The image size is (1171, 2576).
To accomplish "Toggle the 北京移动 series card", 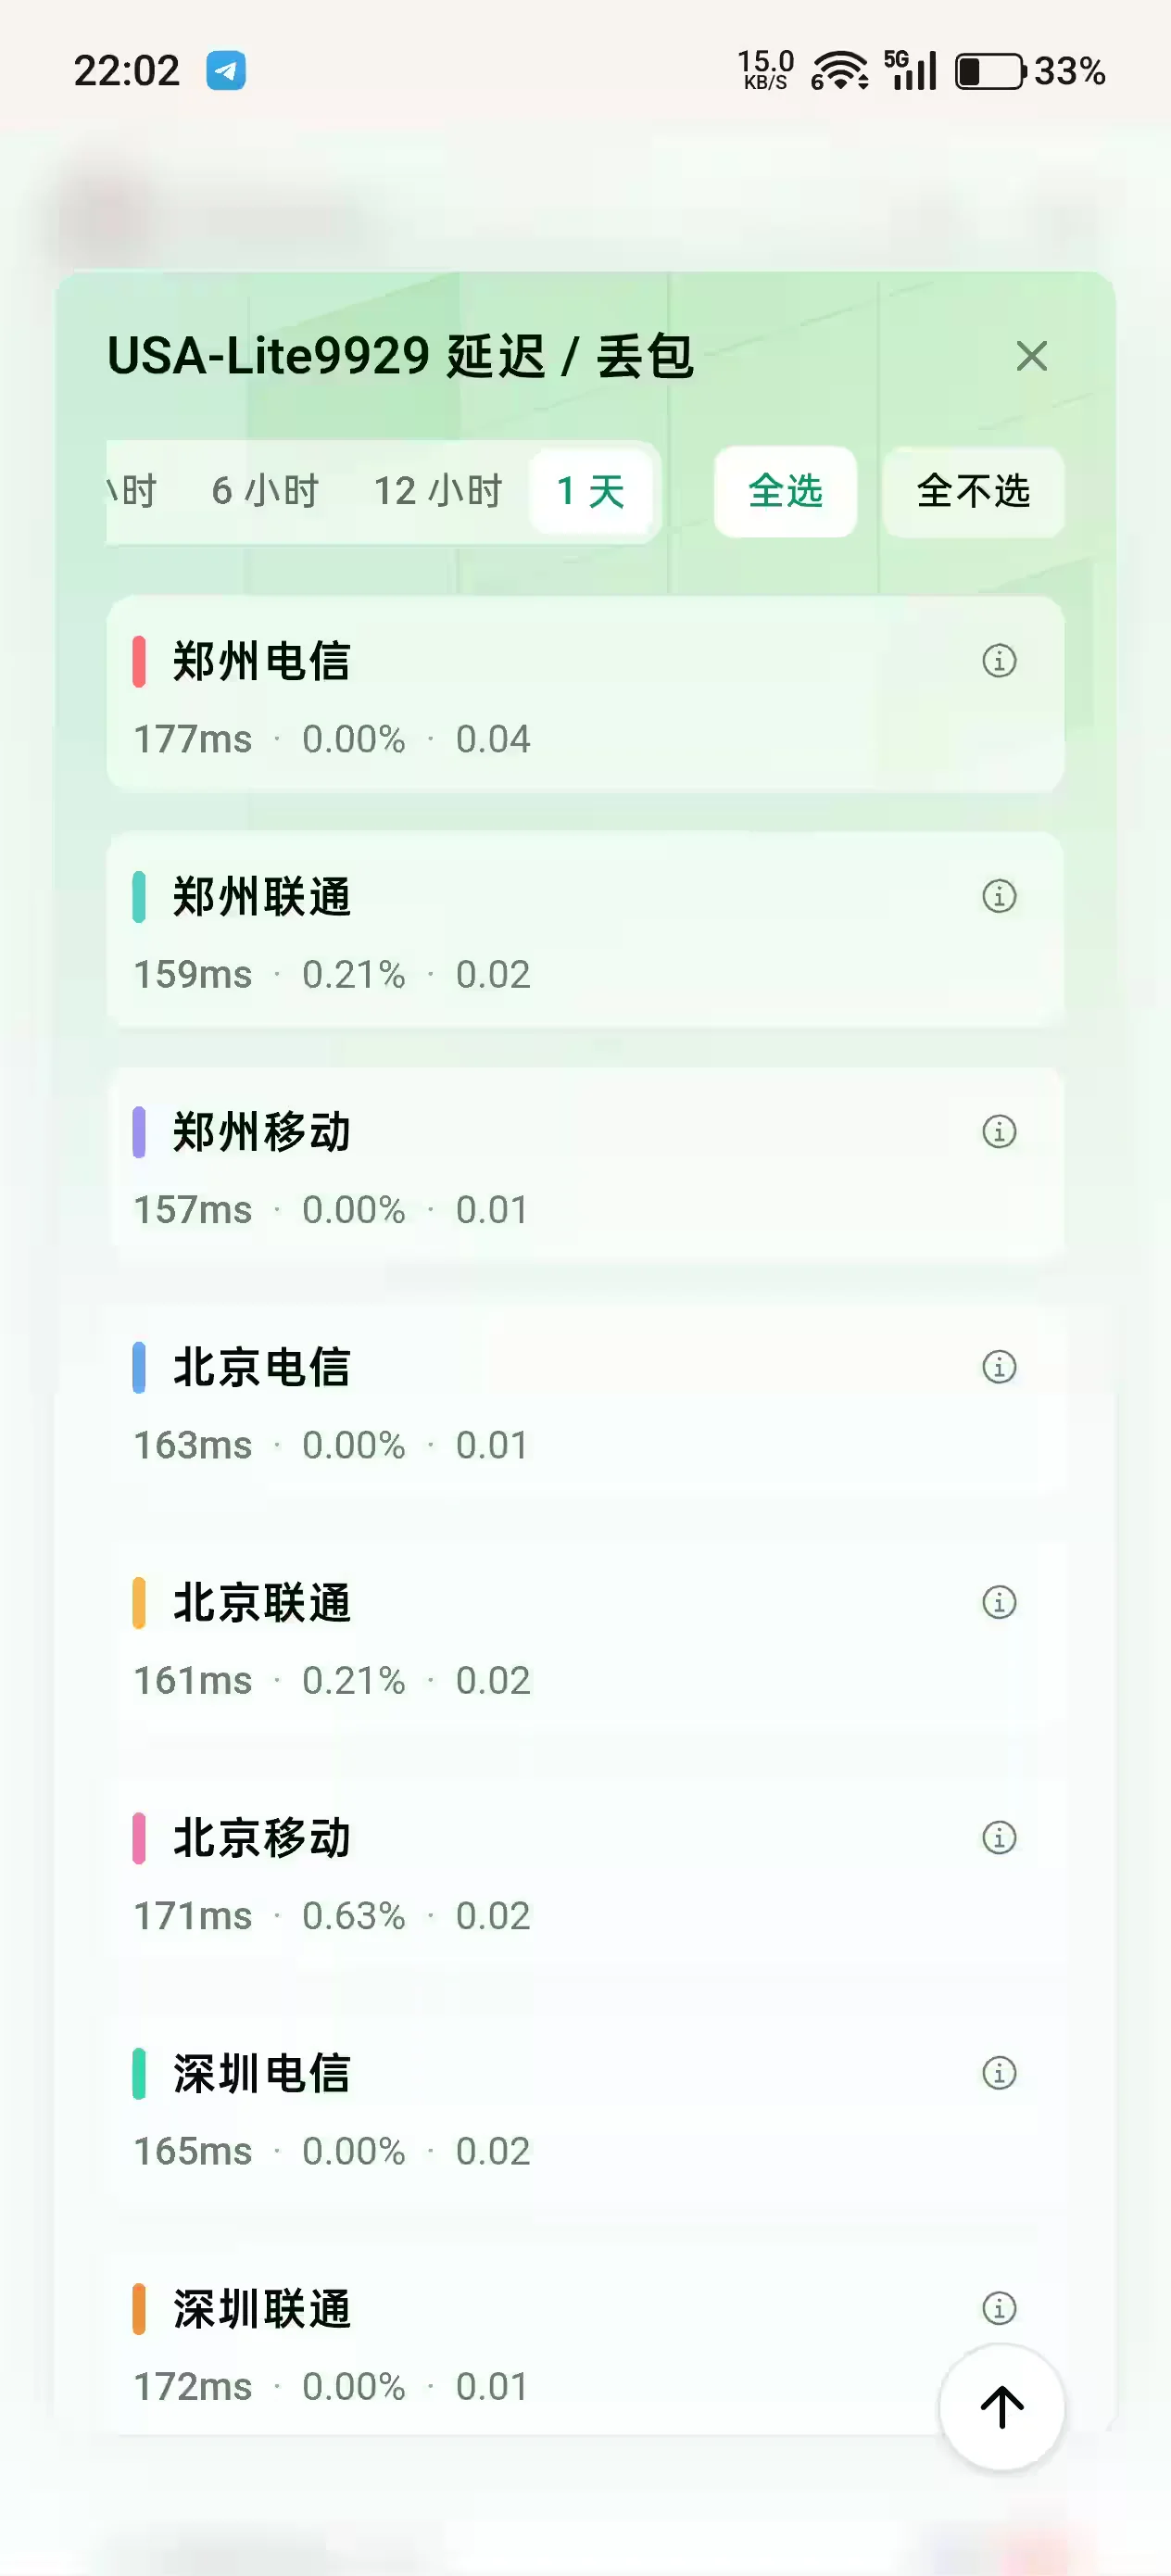I will click(x=585, y=1871).
